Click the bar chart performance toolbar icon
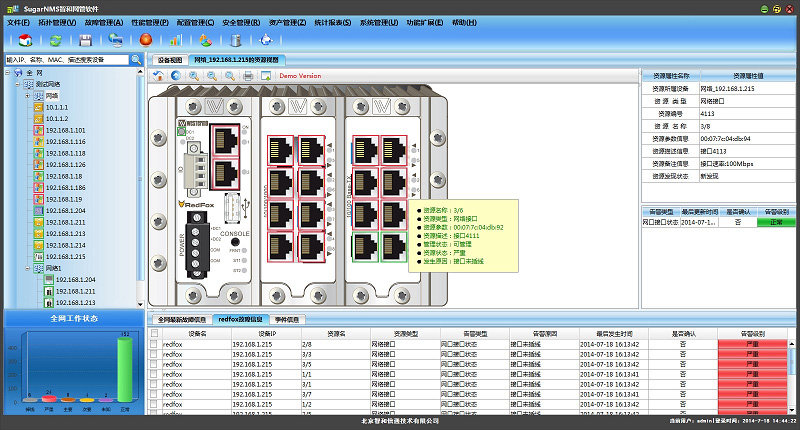 click(176, 40)
